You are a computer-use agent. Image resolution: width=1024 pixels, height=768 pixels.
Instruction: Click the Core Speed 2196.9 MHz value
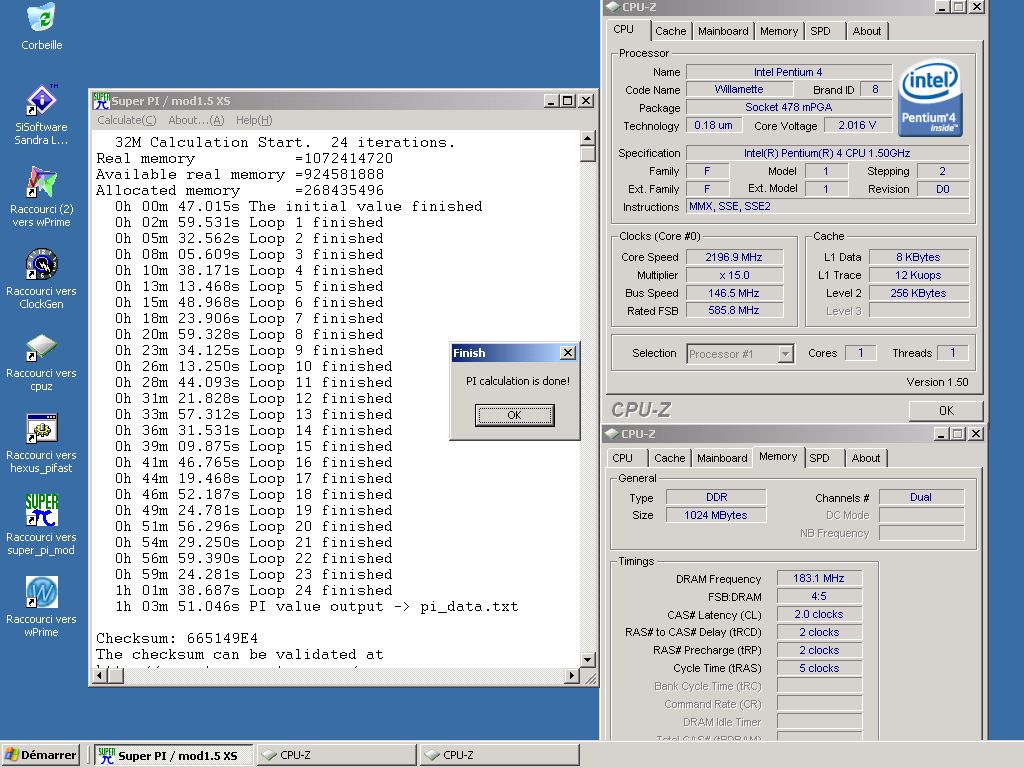coord(734,257)
